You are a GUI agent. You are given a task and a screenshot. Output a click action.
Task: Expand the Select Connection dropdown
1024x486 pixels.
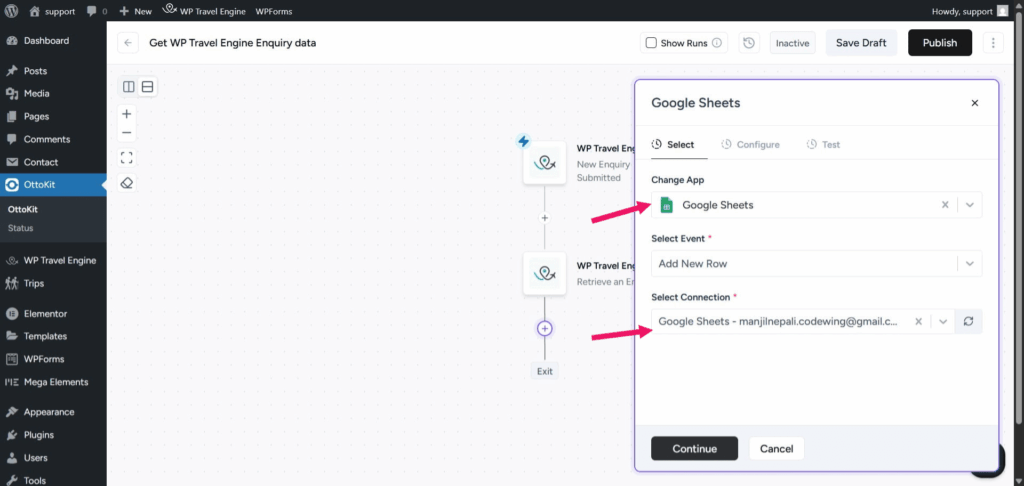(942, 321)
